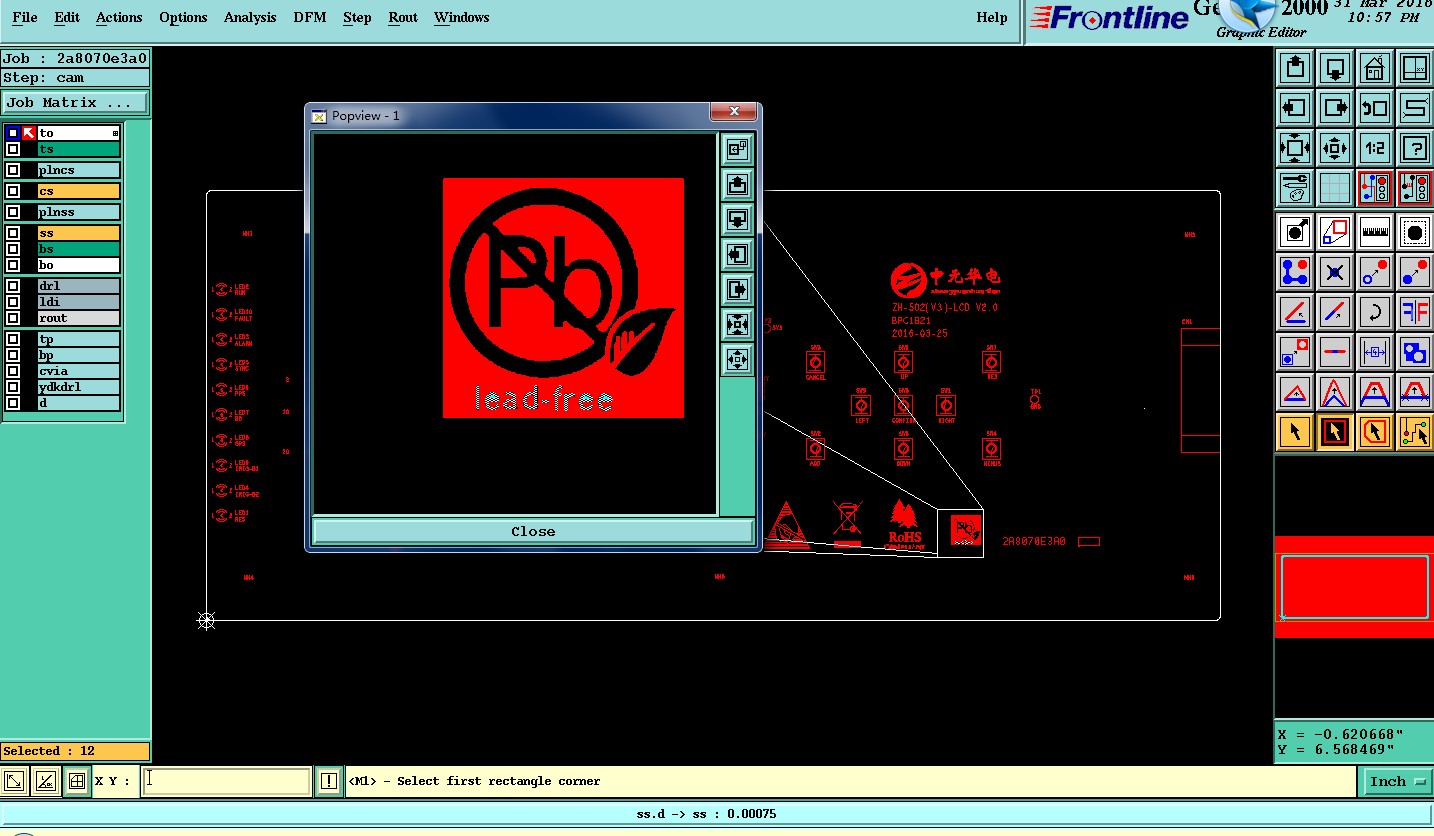Image resolution: width=1434 pixels, height=836 pixels.
Task: Select the rectangle-selection arrow tool
Action: click(1335, 432)
